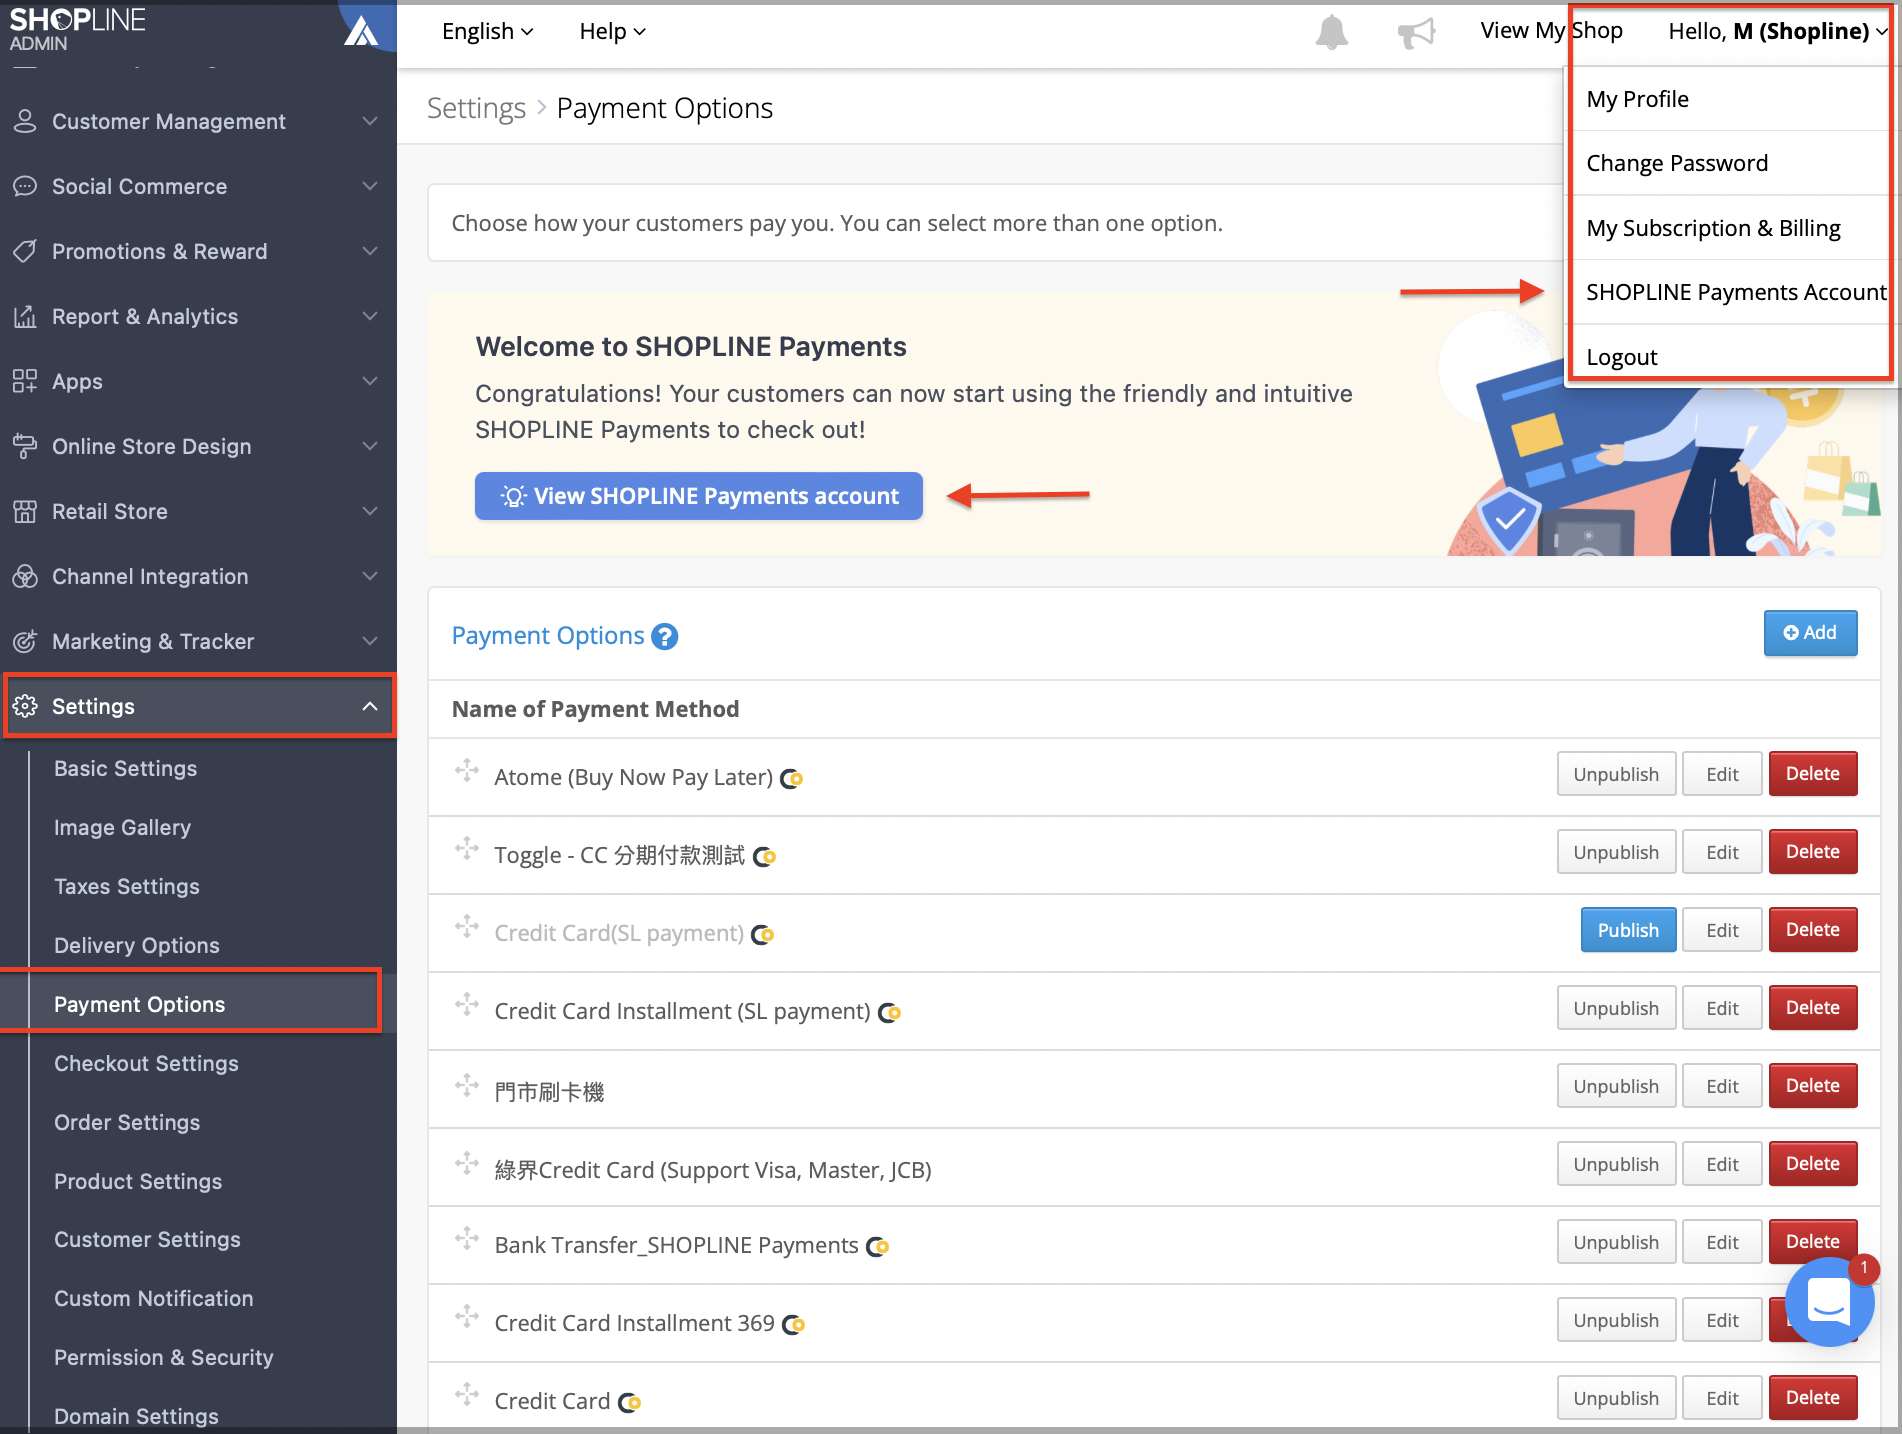Edit Bank Transfer_SHOPLINE Payments method
The width and height of the screenshot is (1902, 1434).
[x=1722, y=1242]
